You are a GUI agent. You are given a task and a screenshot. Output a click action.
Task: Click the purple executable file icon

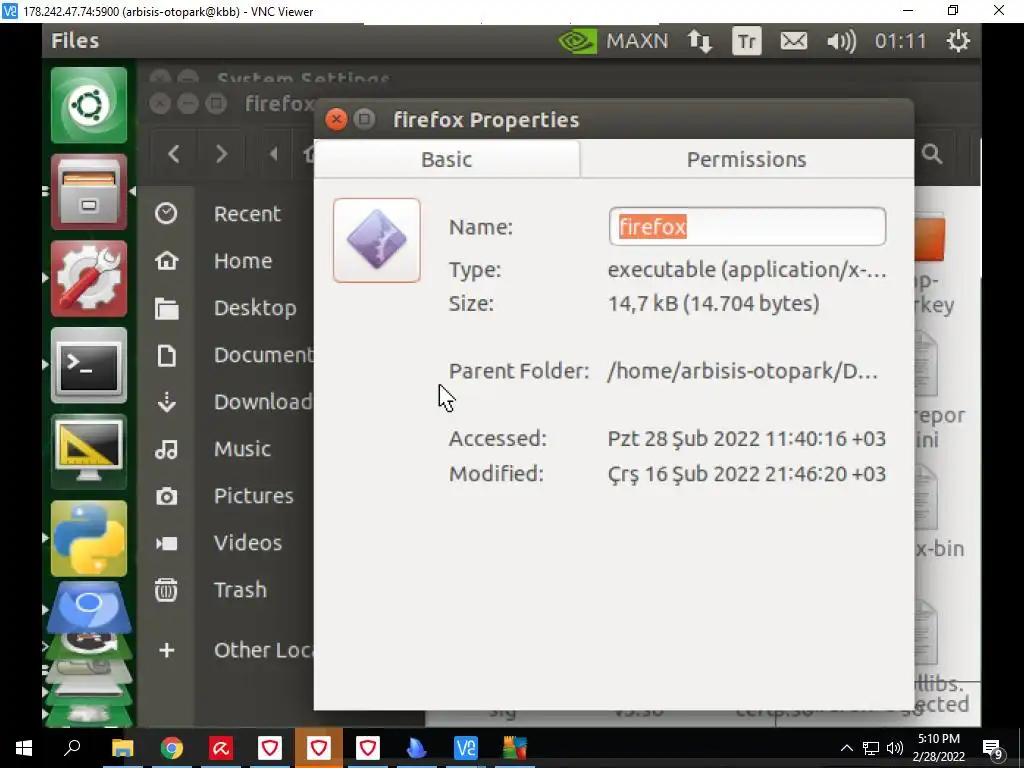(x=377, y=240)
